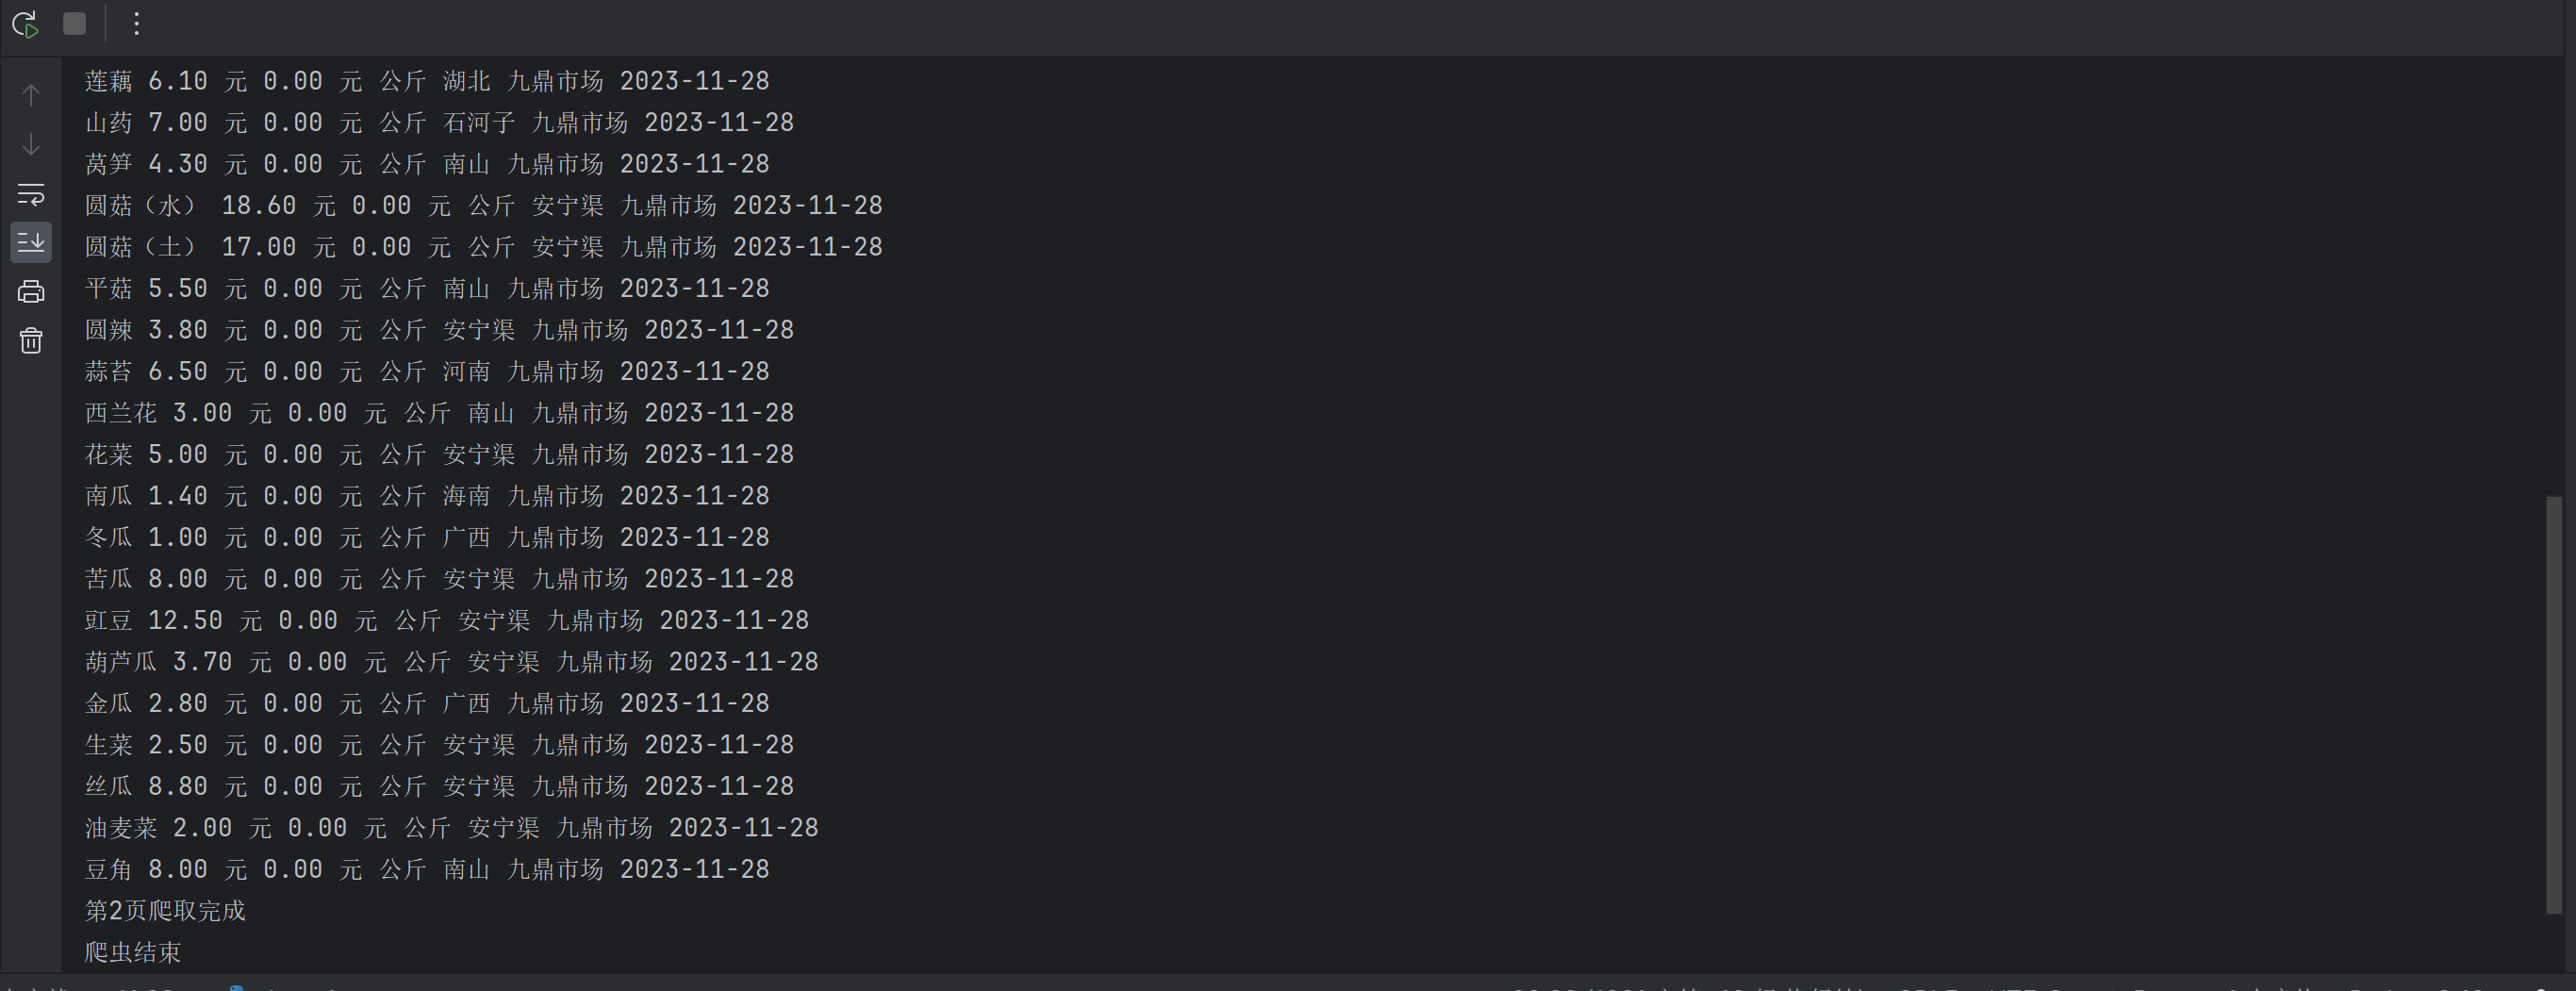This screenshot has width=2576, height=991.
Task: Print the console output
Action: tap(31, 292)
